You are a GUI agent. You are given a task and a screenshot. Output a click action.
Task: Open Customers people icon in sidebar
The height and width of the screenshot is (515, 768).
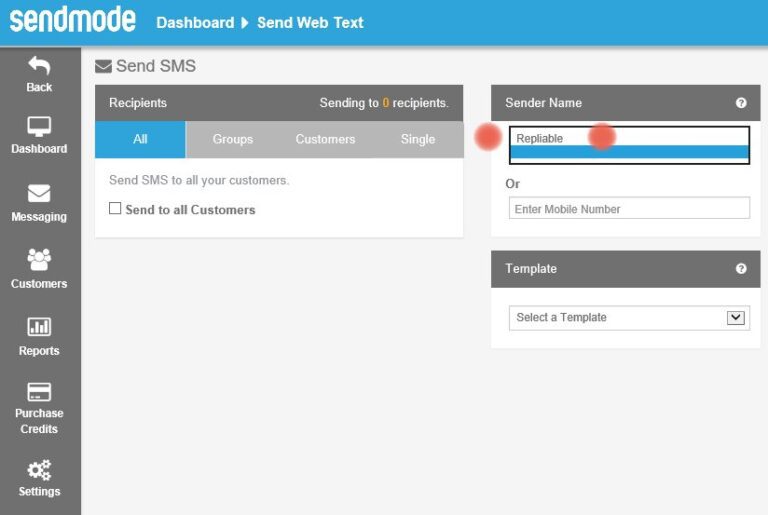pyautogui.click(x=39, y=259)
